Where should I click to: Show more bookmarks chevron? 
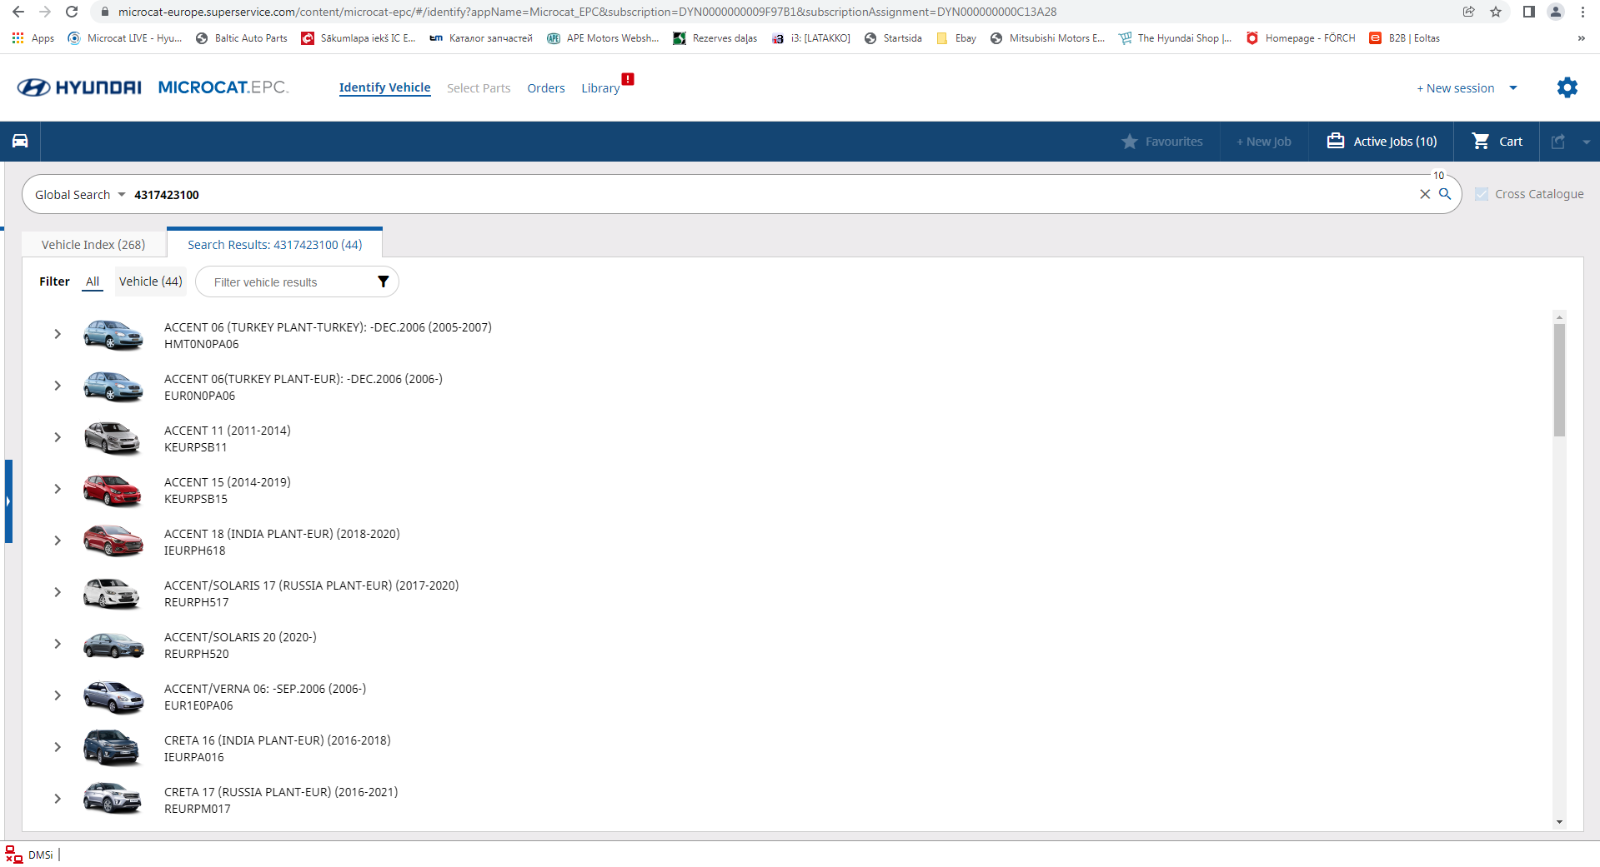[1581, 38]
